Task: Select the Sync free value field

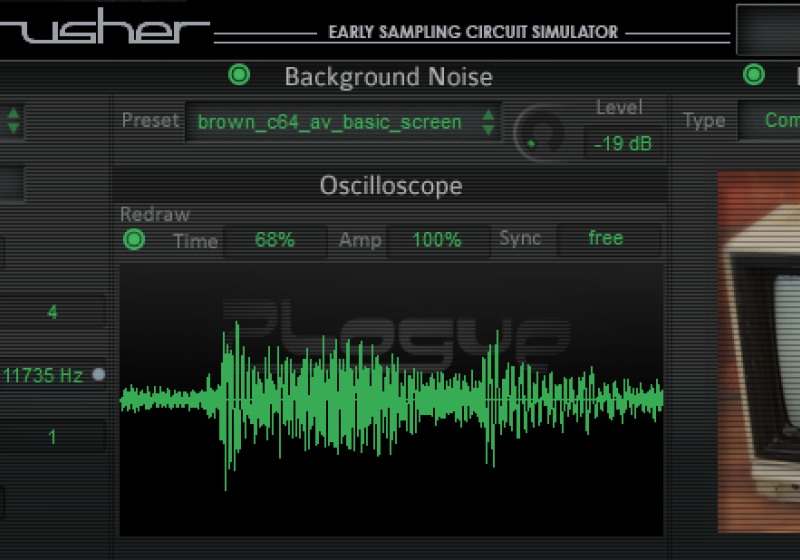Action: tap(606, 239)
